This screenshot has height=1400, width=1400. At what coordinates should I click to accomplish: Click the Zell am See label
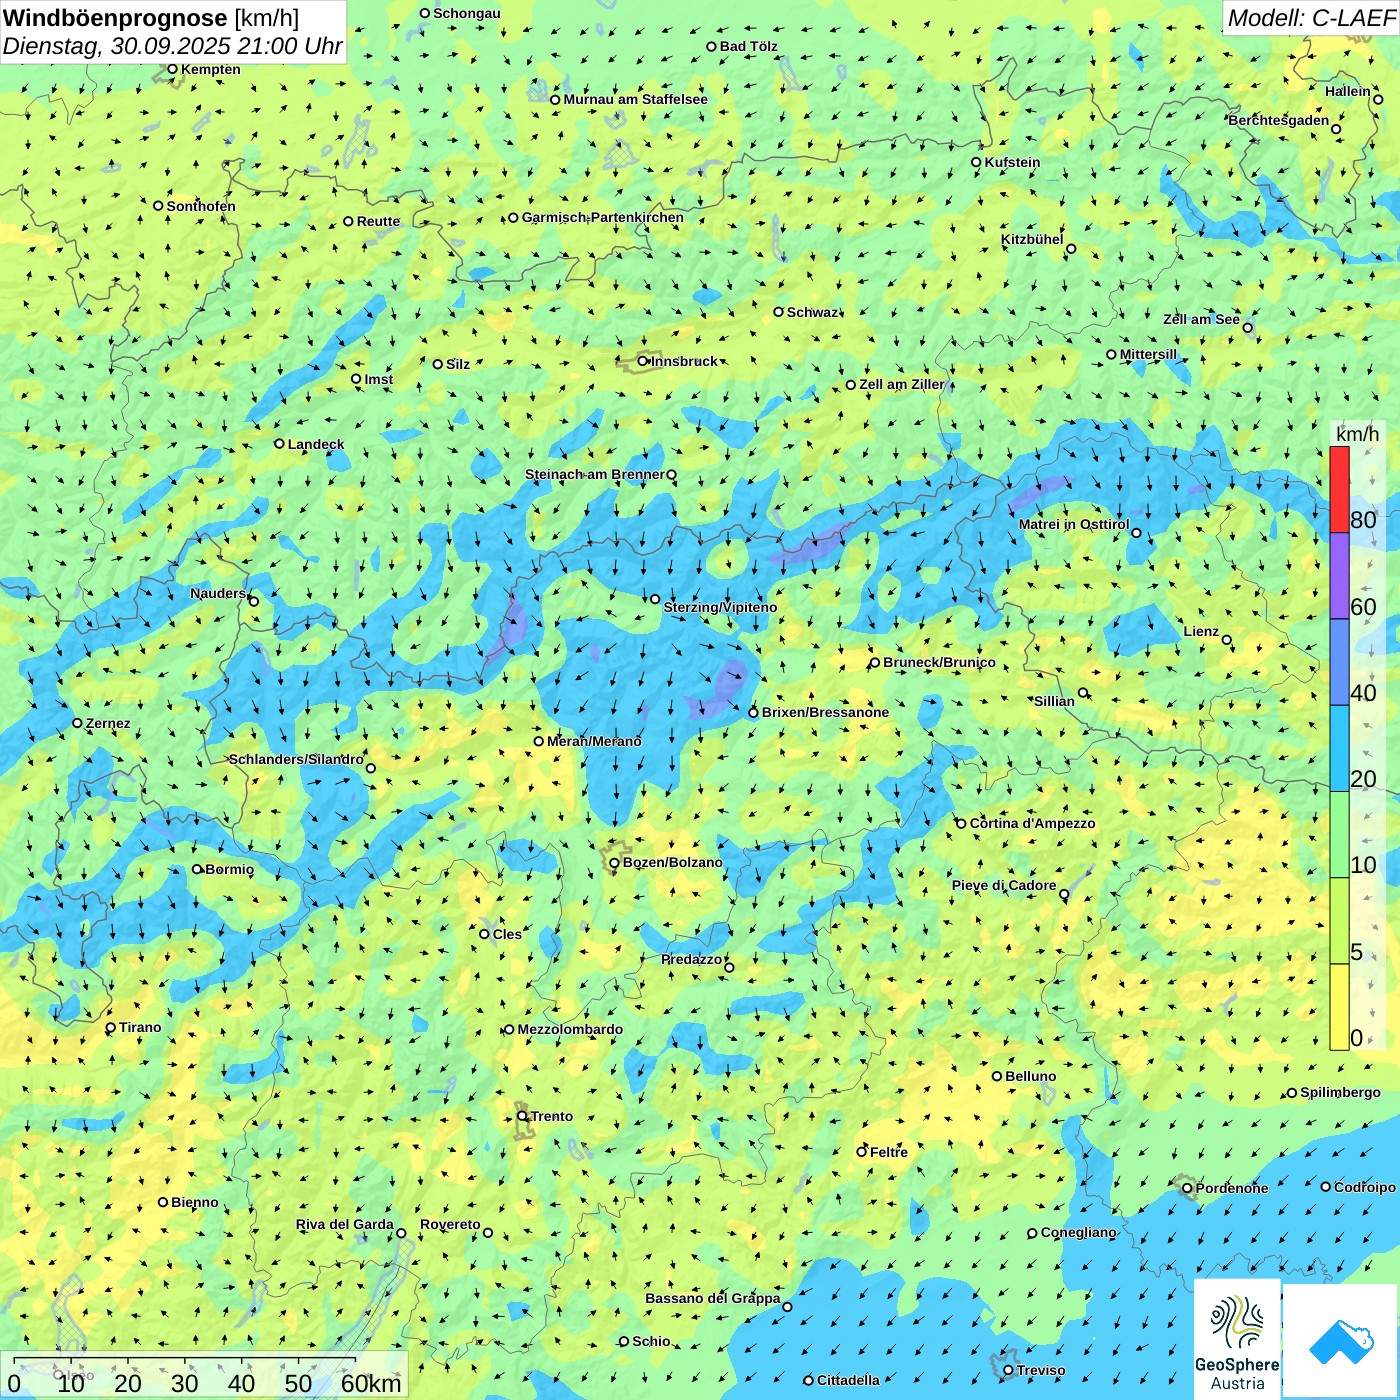pyautogui.click(x=1201, y=319)
